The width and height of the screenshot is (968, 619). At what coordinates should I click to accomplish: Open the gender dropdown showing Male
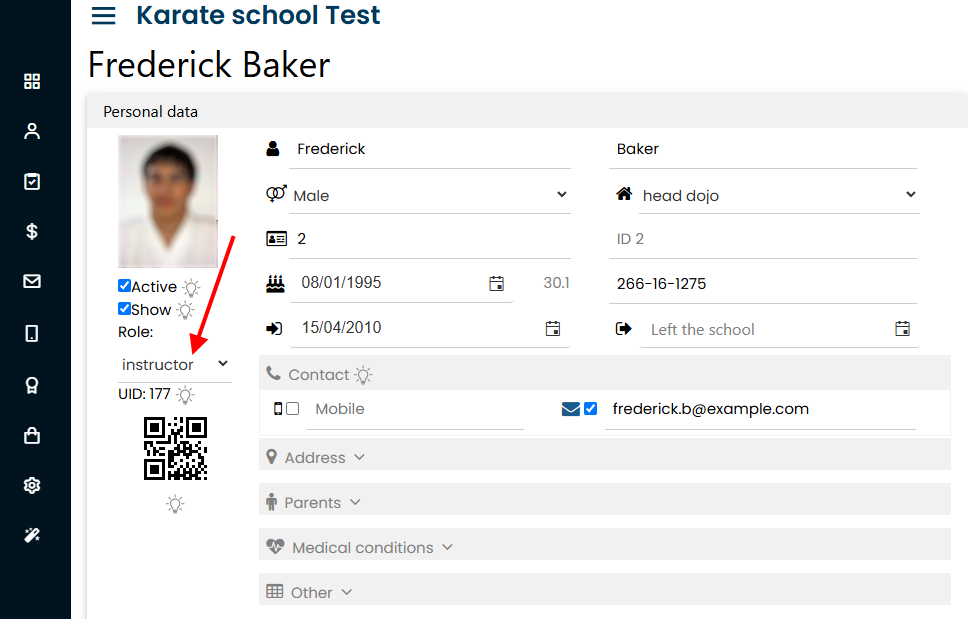(430, 196)
